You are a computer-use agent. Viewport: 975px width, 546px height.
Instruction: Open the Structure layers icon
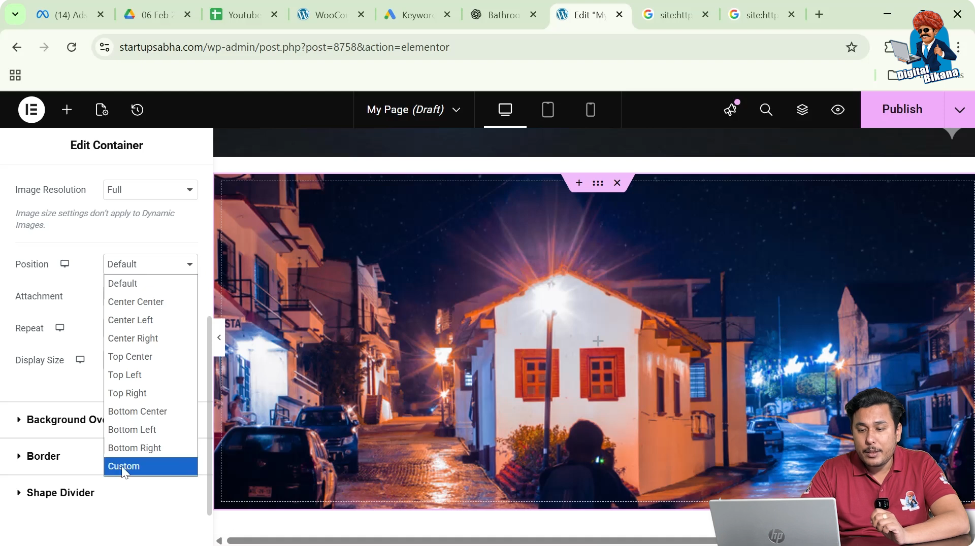[x=802, y=110]
